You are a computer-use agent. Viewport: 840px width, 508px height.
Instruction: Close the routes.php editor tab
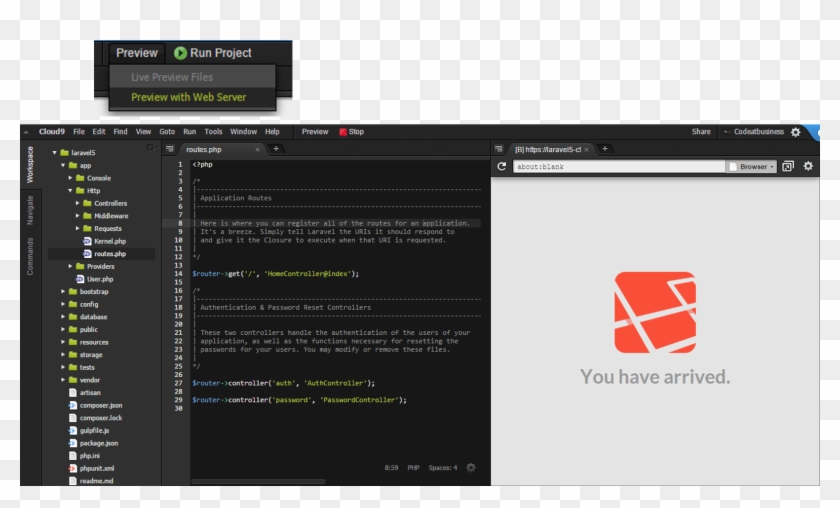coord(257,149)
